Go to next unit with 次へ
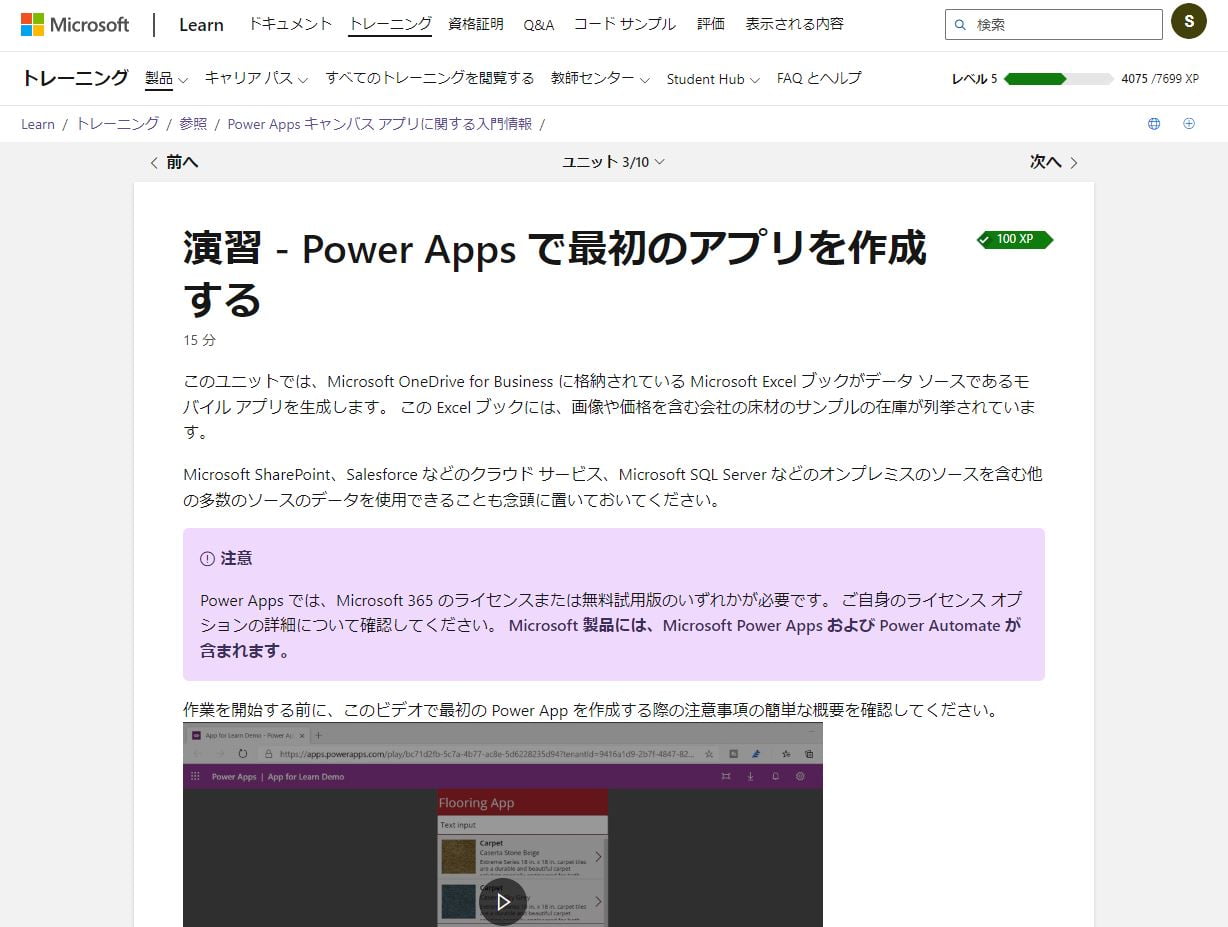This screenshot has height=927, width=1228. [x=1053, y=162]
